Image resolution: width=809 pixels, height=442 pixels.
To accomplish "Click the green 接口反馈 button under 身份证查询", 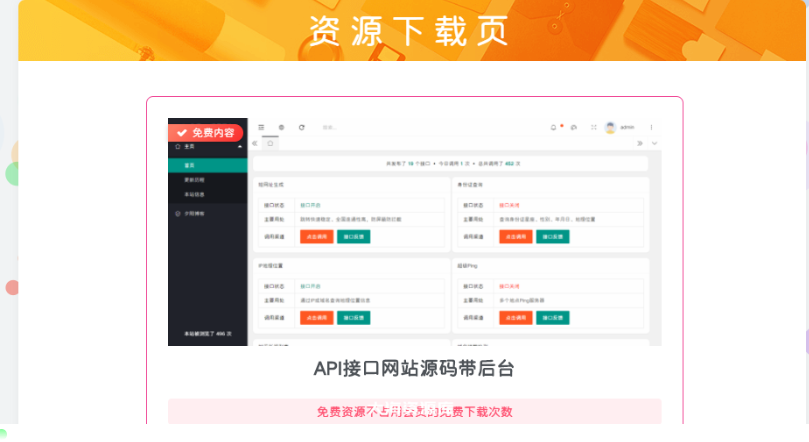I will [553, 237].
